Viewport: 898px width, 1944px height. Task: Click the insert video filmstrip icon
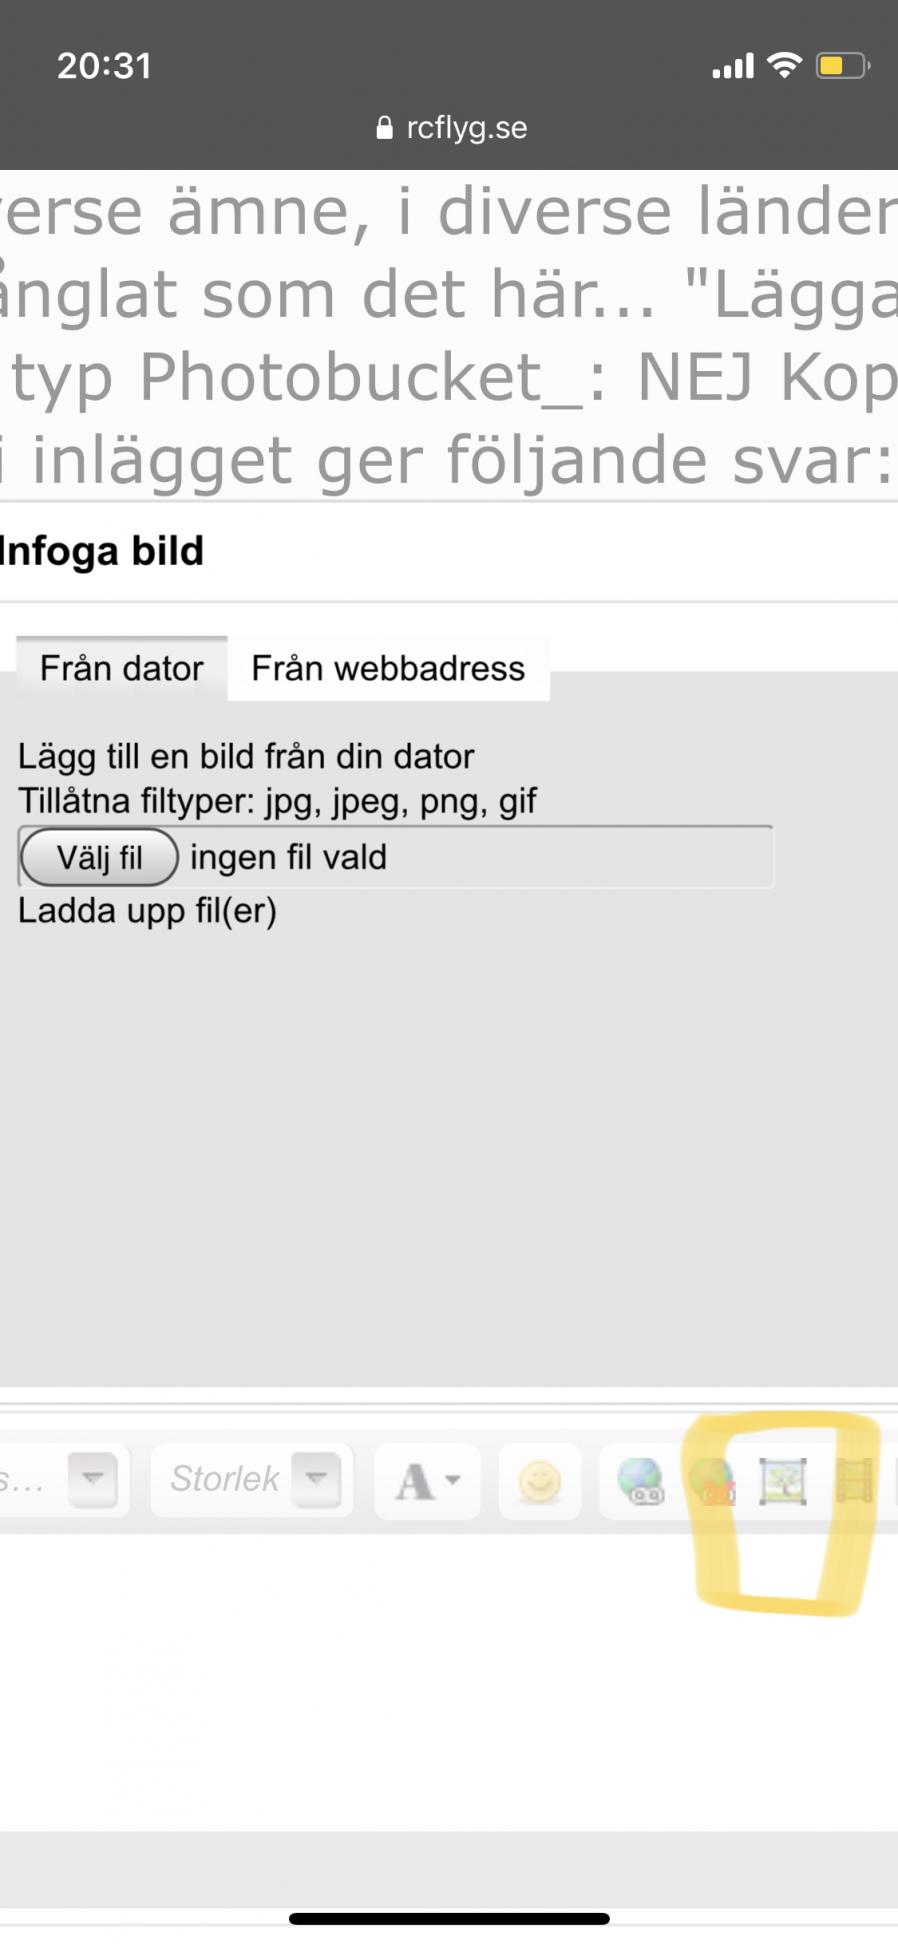pyautogui.click(x=854, y=1481)
